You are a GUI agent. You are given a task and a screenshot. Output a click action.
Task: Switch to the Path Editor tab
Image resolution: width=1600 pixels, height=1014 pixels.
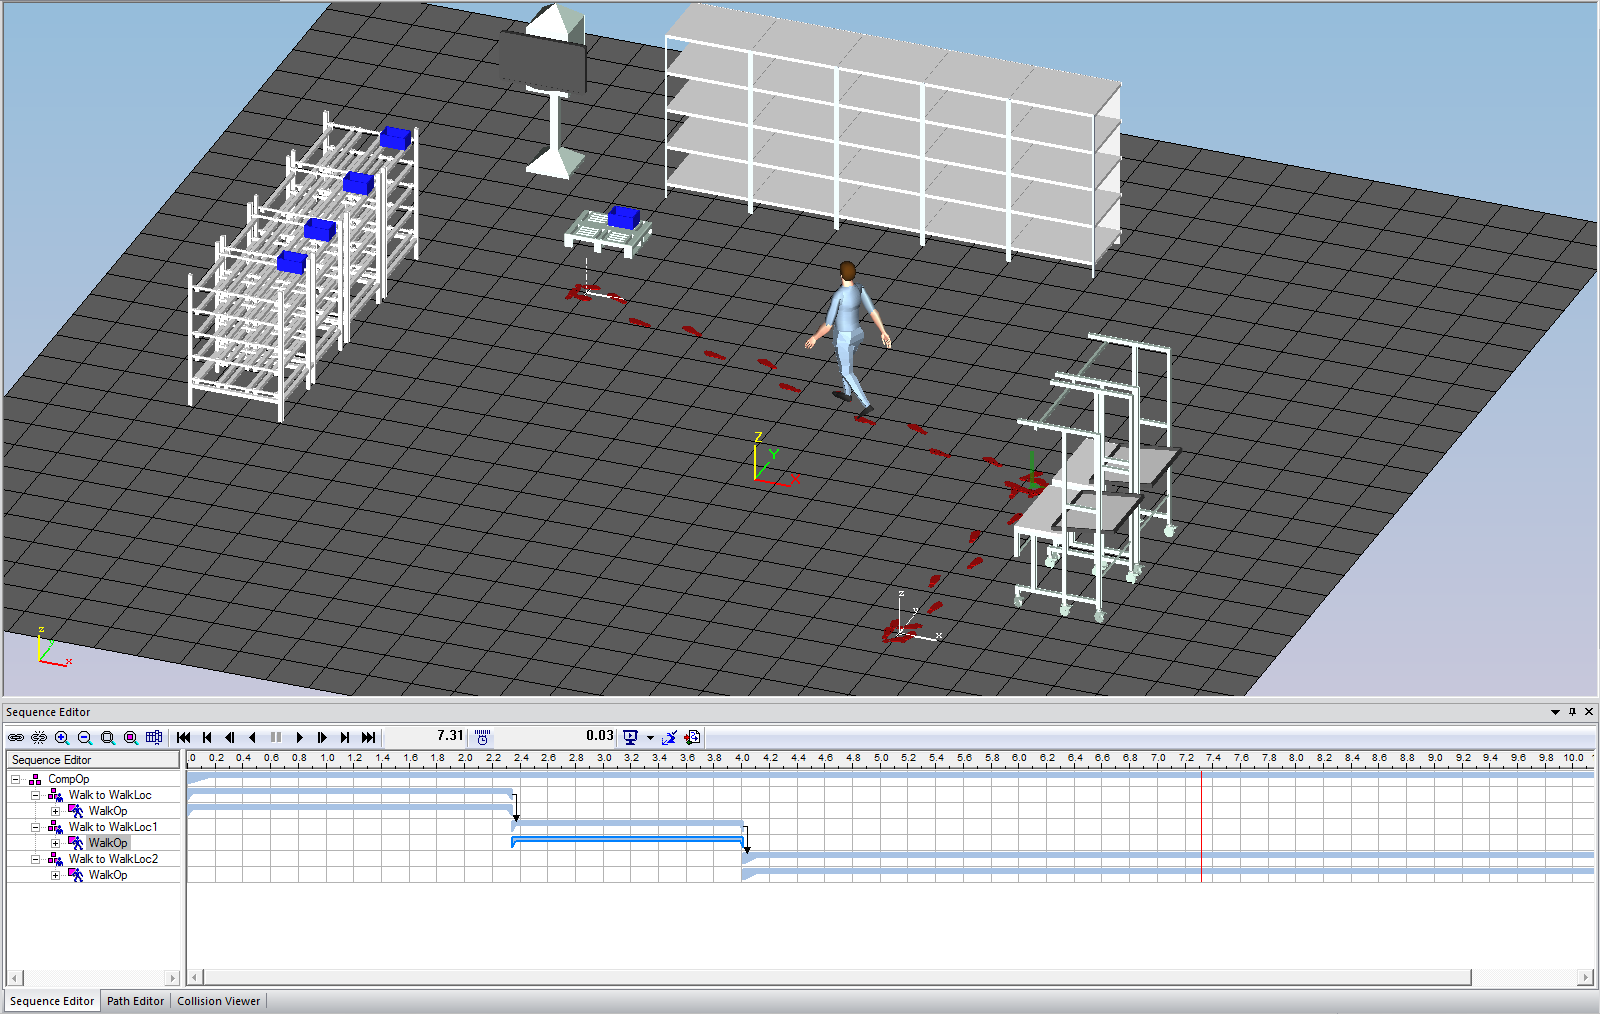tap(135, 1001)
